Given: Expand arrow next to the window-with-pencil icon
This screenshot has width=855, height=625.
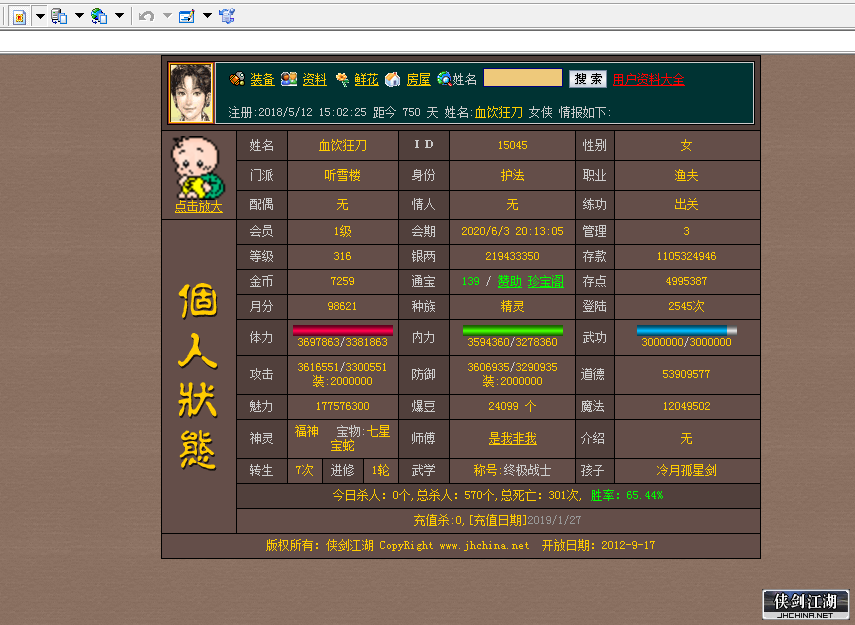Looking at the screenshot, I should click(207, 16).
